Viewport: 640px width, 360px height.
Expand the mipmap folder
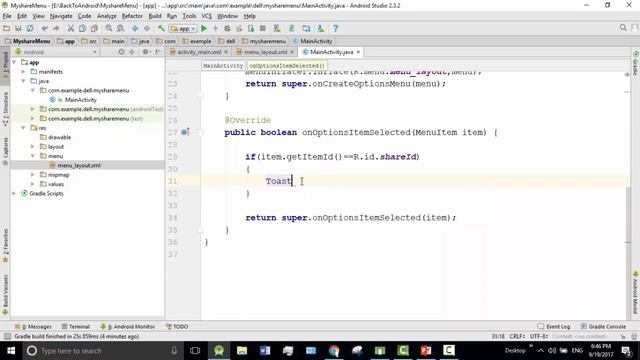tap(33, 175)
